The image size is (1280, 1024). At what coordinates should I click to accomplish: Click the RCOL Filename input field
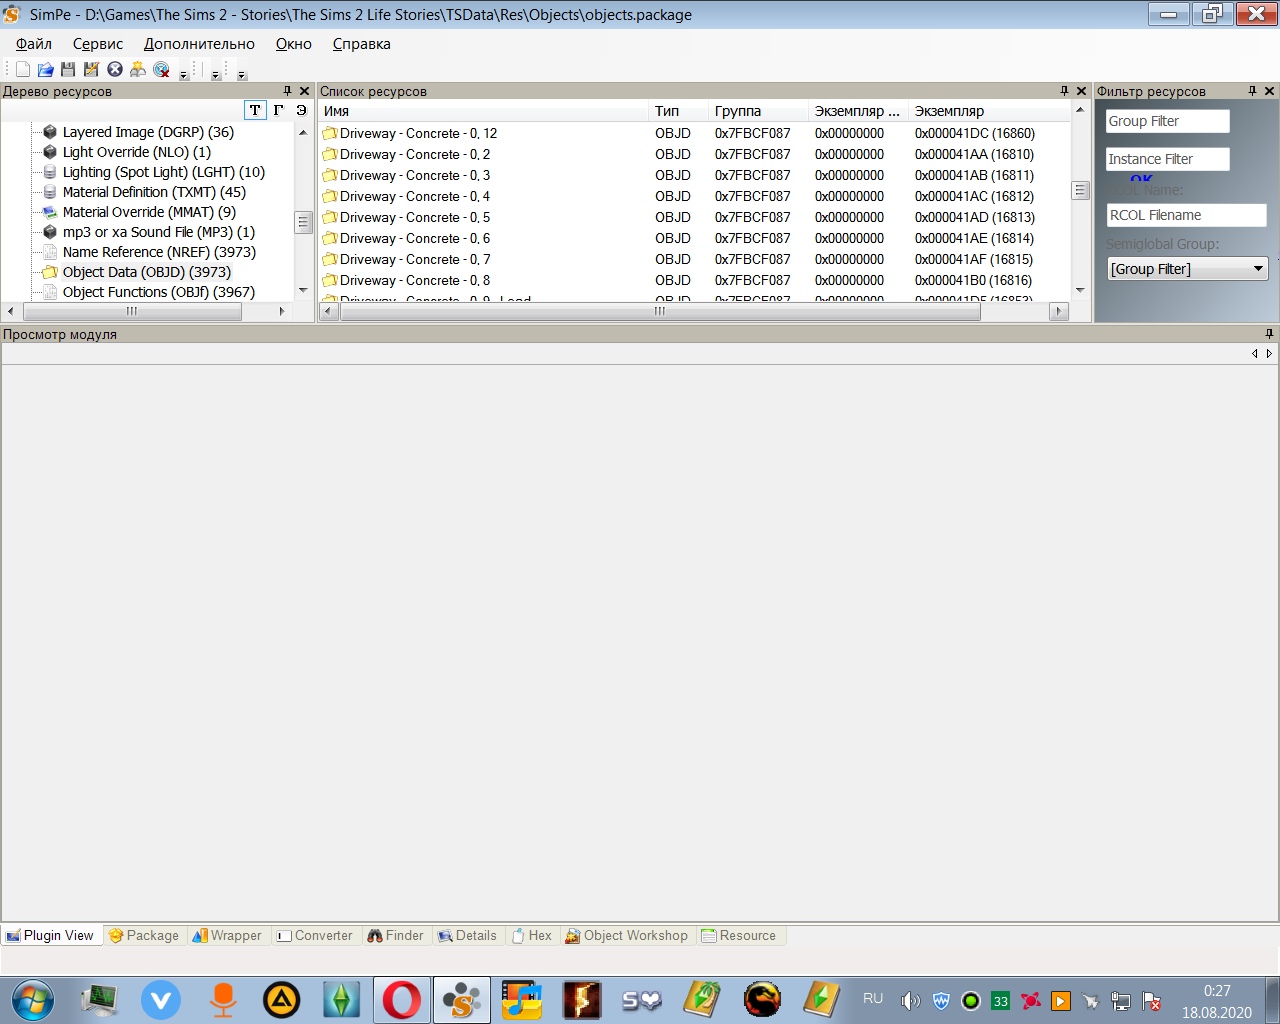tap(1186, 215)
